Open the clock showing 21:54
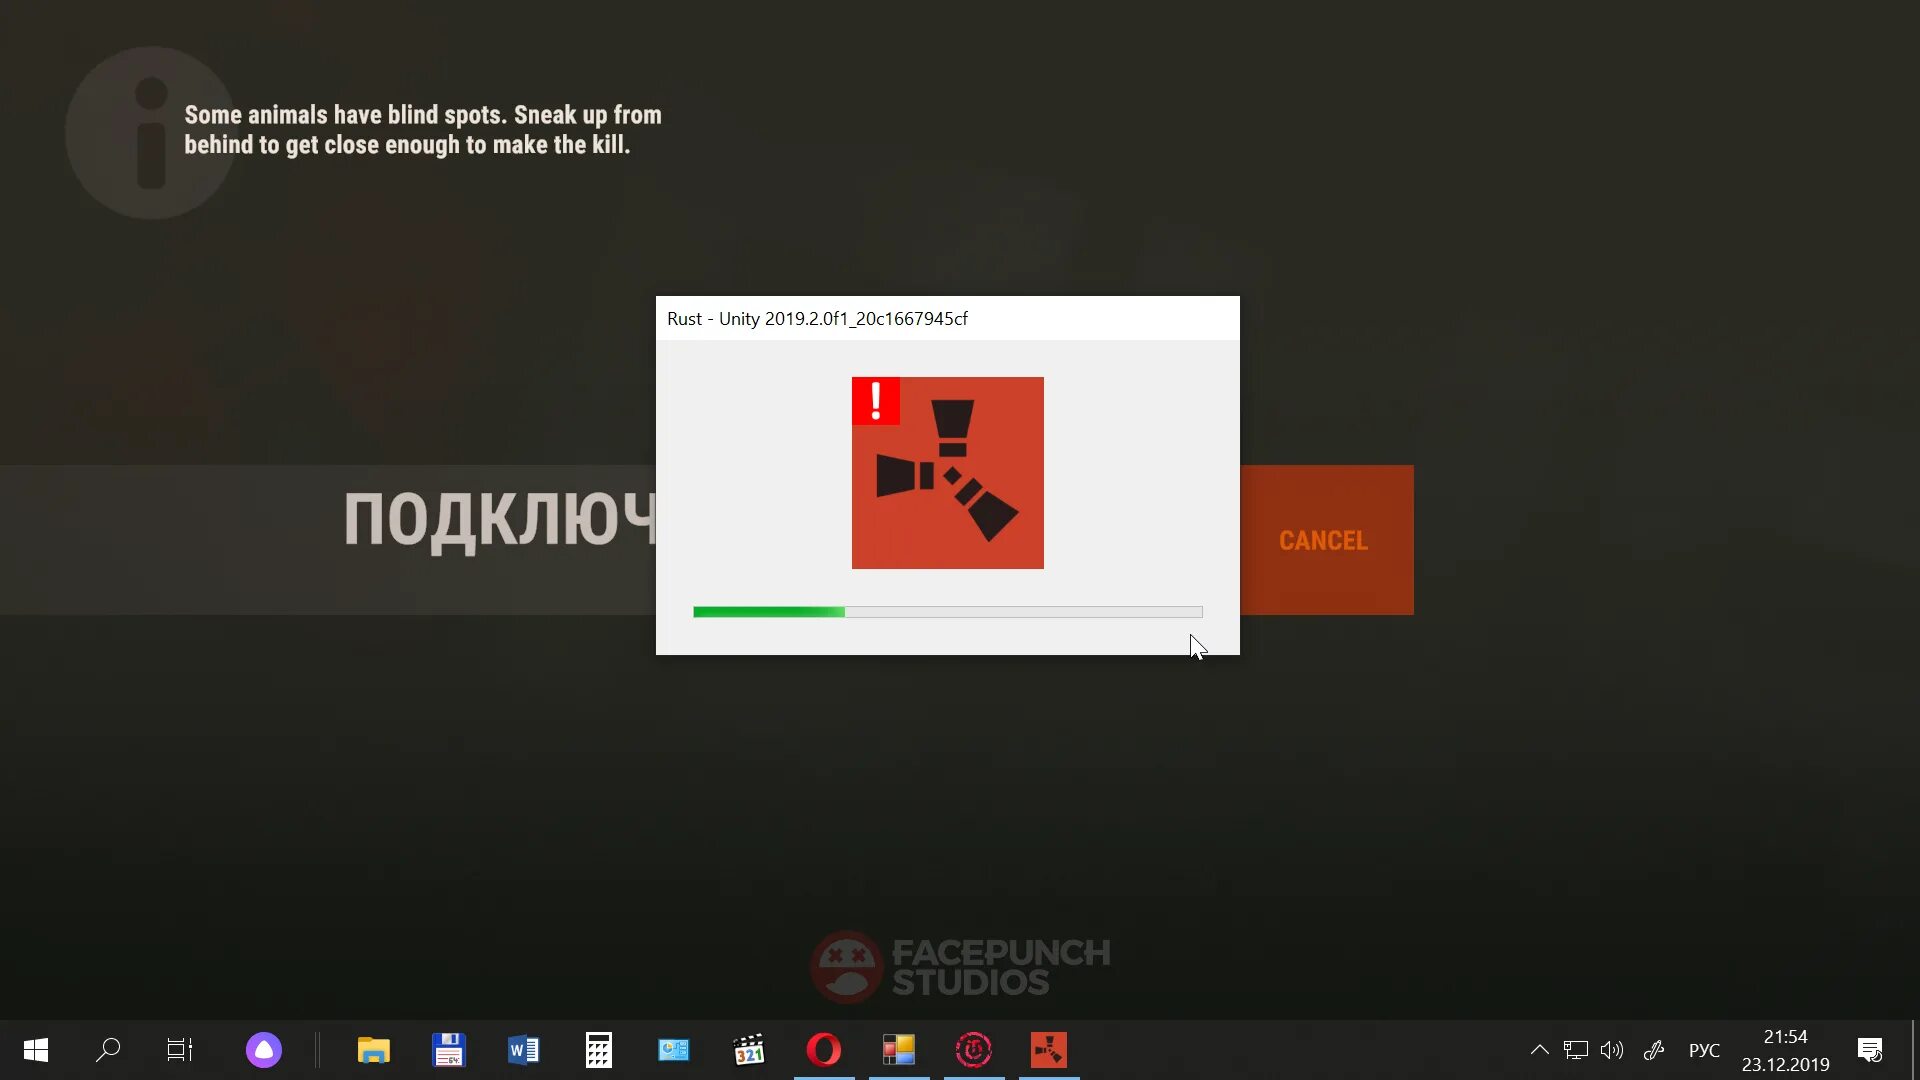Viewport: 1920px width, 1080px height. [x=1785, y=1050]
